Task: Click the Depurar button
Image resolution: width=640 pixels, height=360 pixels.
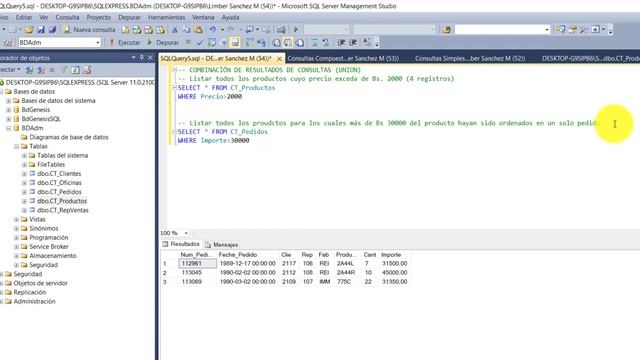Action: click(163, 42)
